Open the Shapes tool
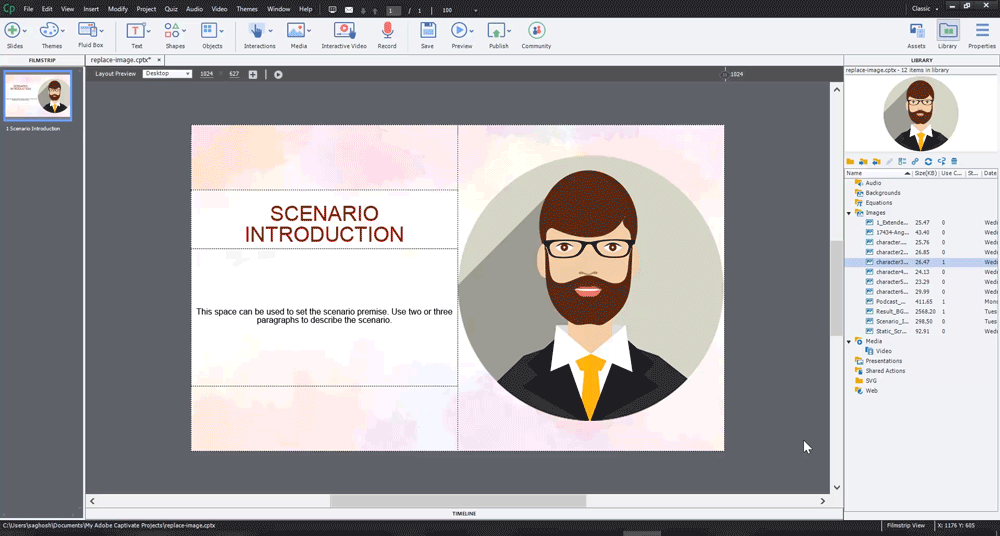 pos(172,31)
